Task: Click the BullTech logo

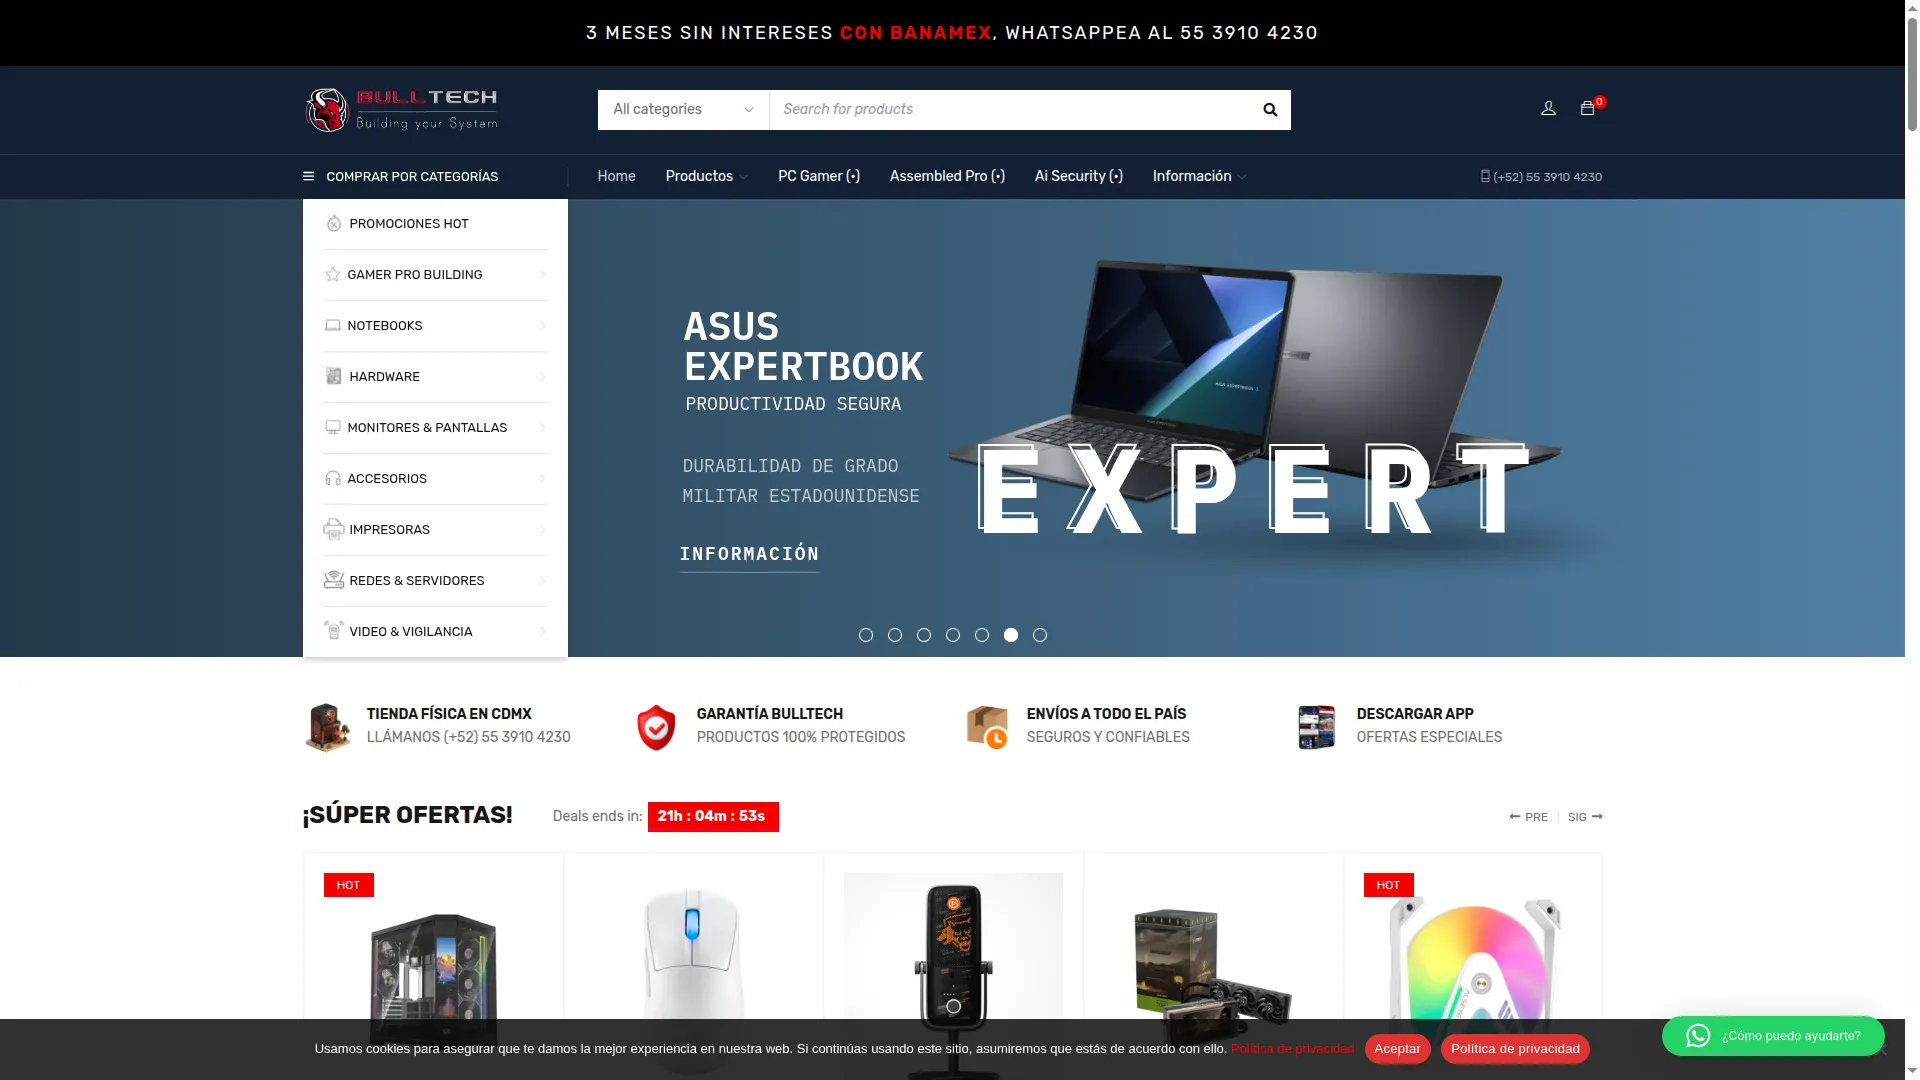Action: click(x=402, y=110)
